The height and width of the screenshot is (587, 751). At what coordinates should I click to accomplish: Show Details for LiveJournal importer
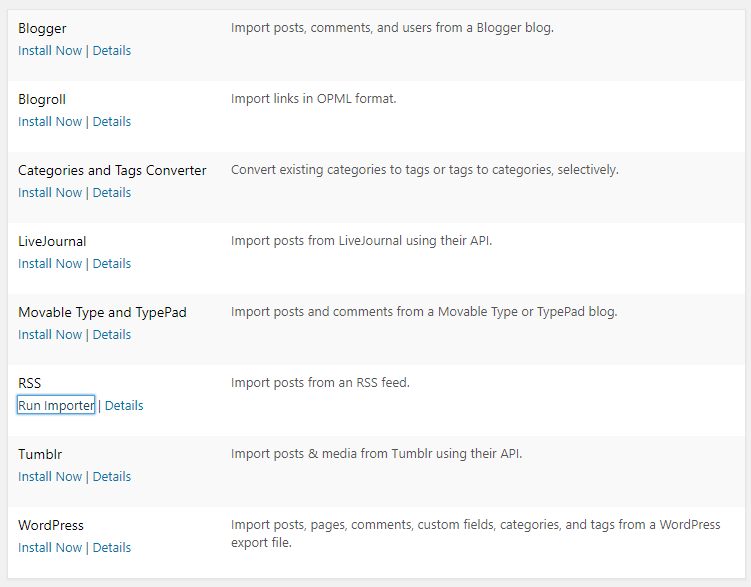pyautogui.click(x=111, y=264)
